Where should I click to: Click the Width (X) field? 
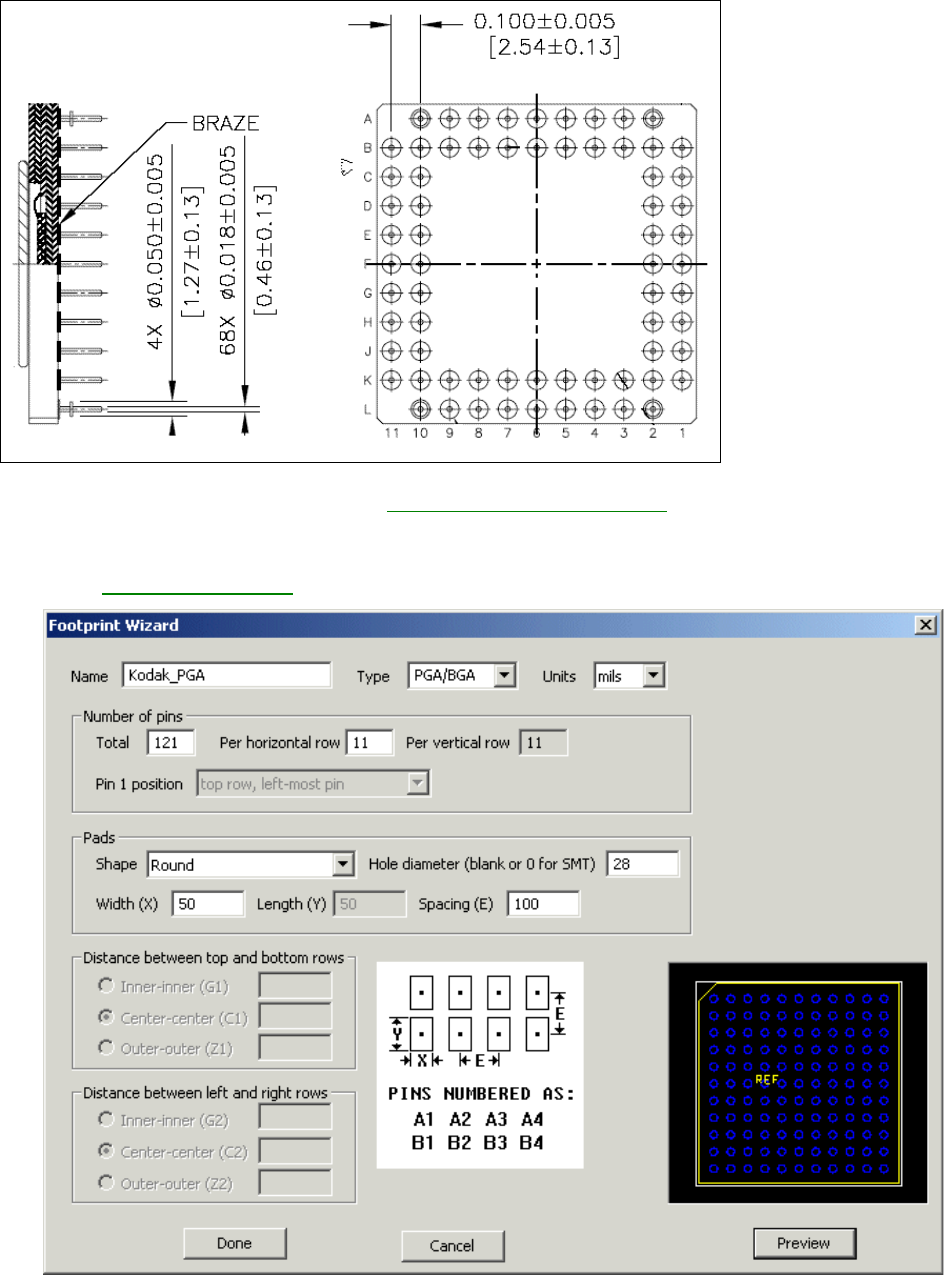point(208,904)
